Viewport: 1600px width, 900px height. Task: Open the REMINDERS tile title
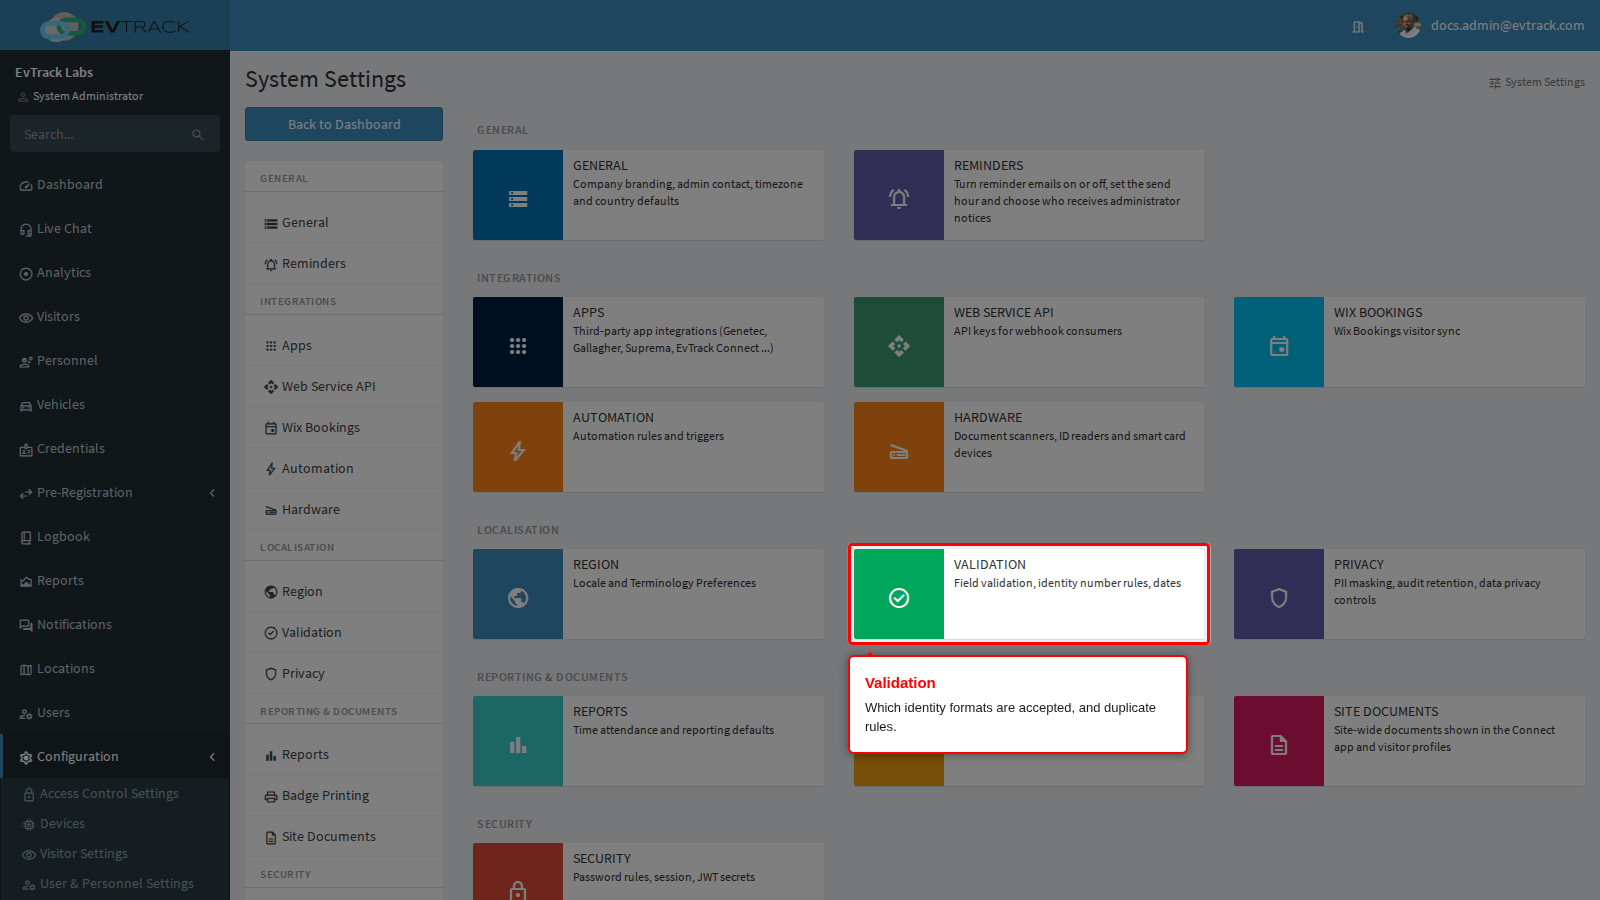(989, 166)
